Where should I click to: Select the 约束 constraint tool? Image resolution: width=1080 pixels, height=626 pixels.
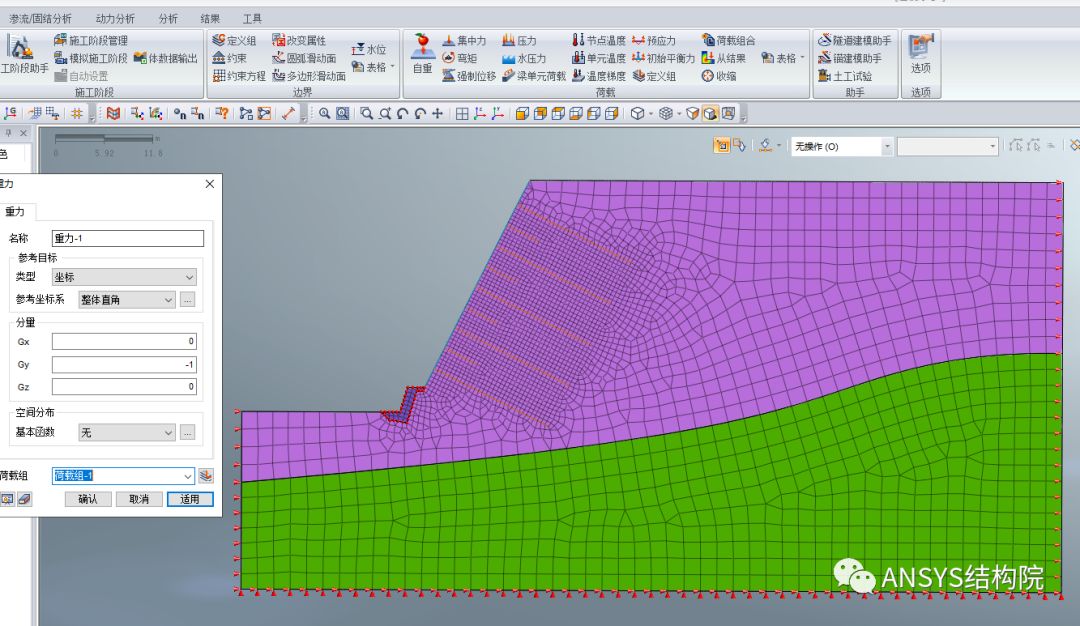click(x=230, y=59)
